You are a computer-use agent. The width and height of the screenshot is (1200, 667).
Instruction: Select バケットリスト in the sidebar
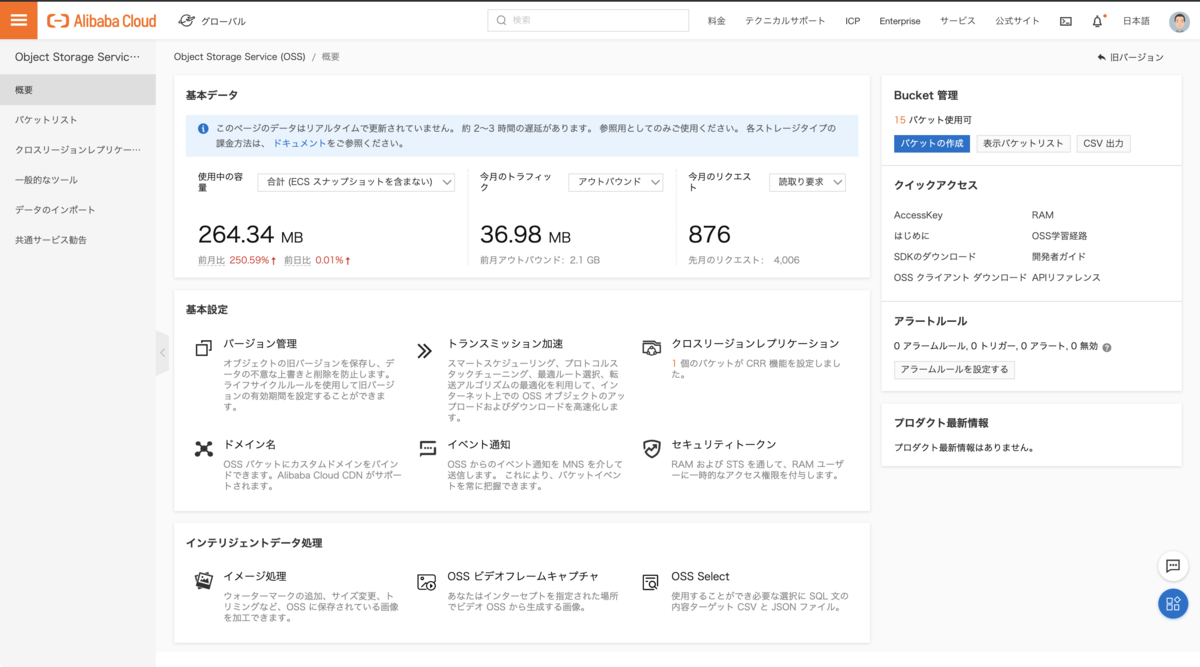coord(46,120)
